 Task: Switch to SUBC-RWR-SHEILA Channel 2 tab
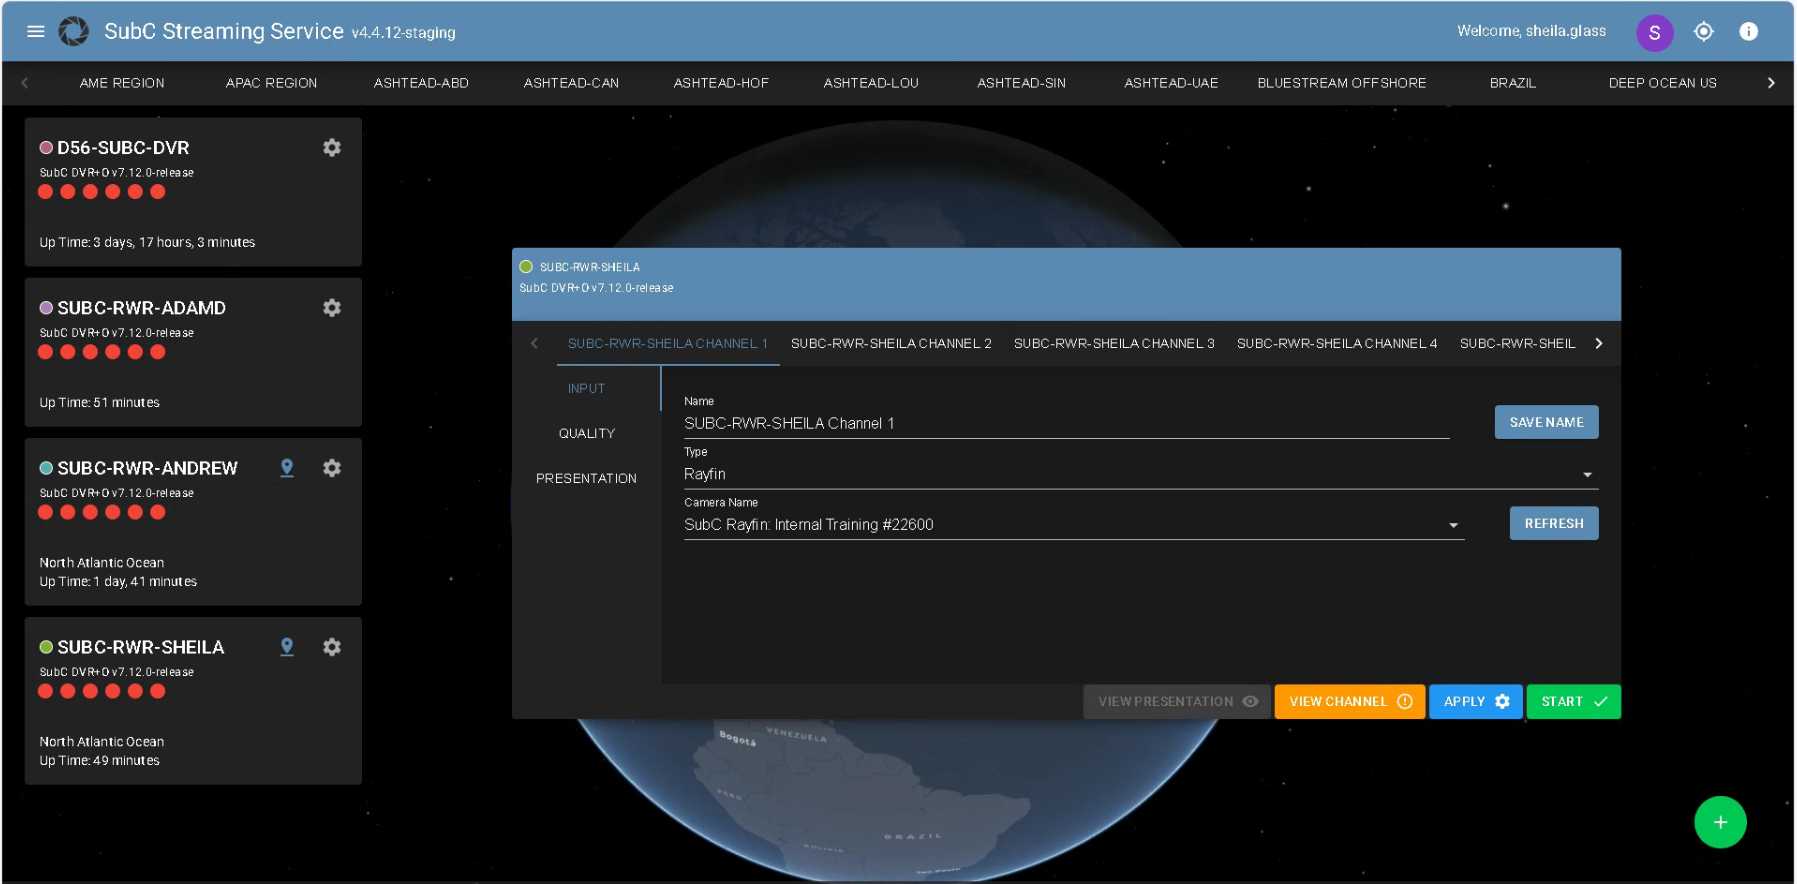(x=890, y=343)
